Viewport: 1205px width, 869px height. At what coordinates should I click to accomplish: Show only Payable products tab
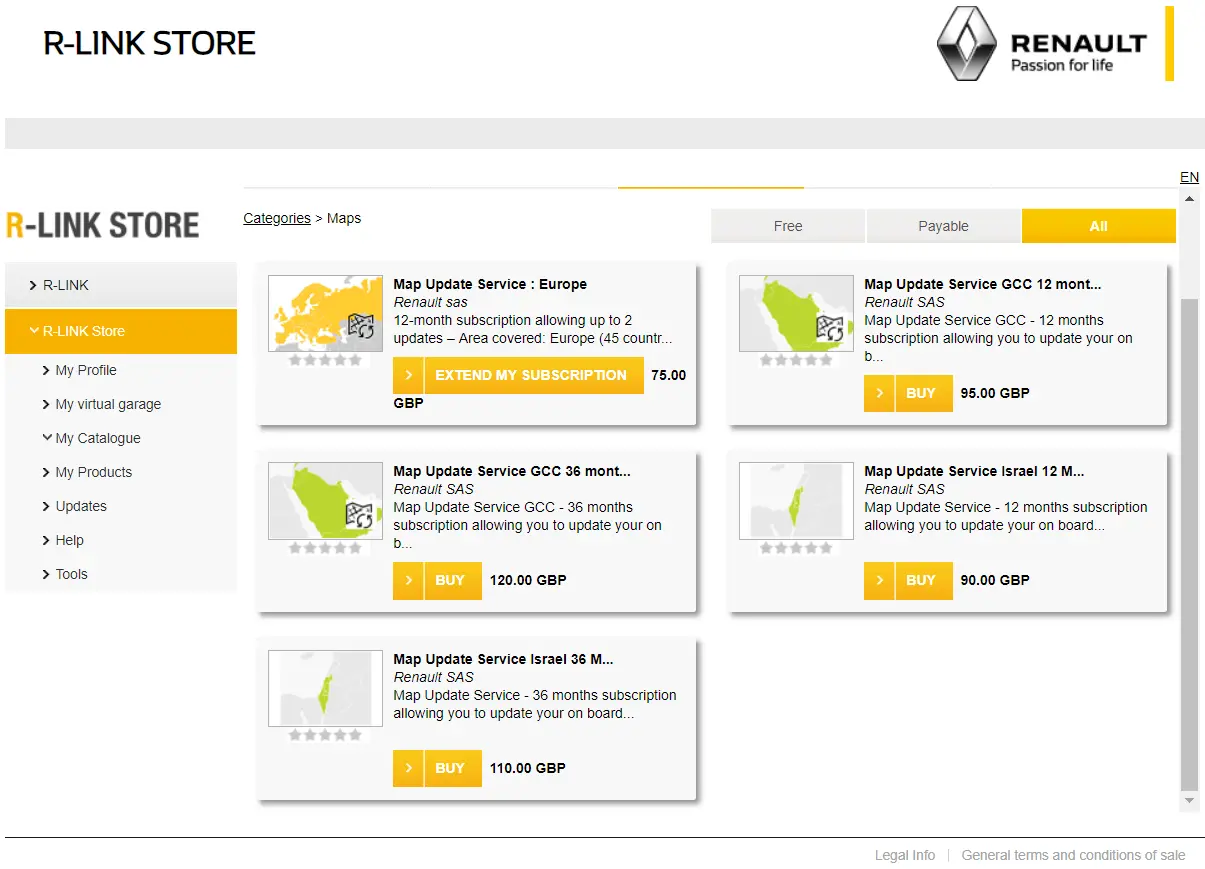tap(943, 226)
